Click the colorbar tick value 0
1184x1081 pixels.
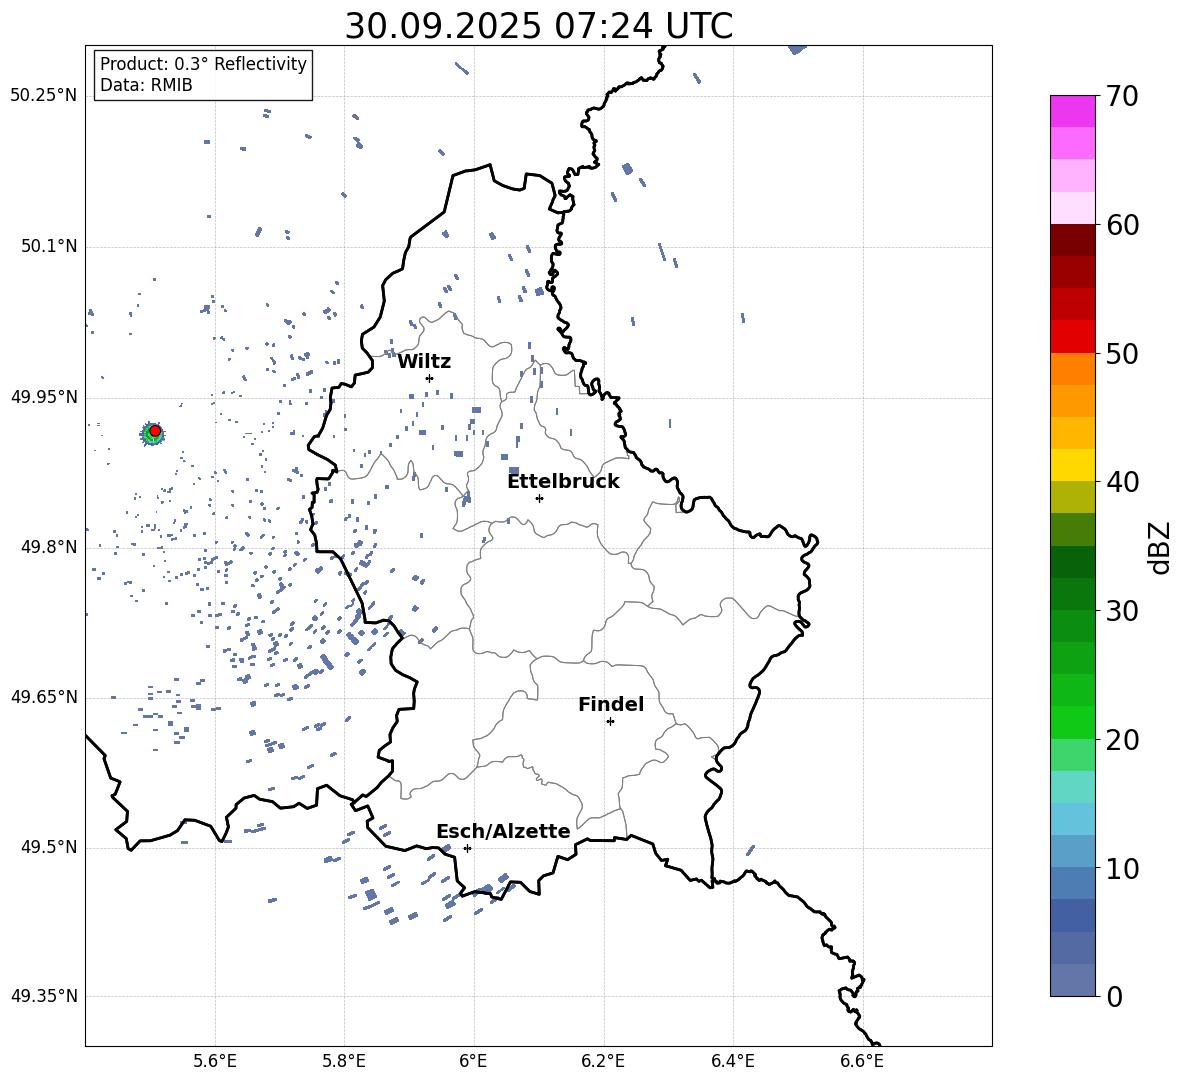pos(1114,996)
